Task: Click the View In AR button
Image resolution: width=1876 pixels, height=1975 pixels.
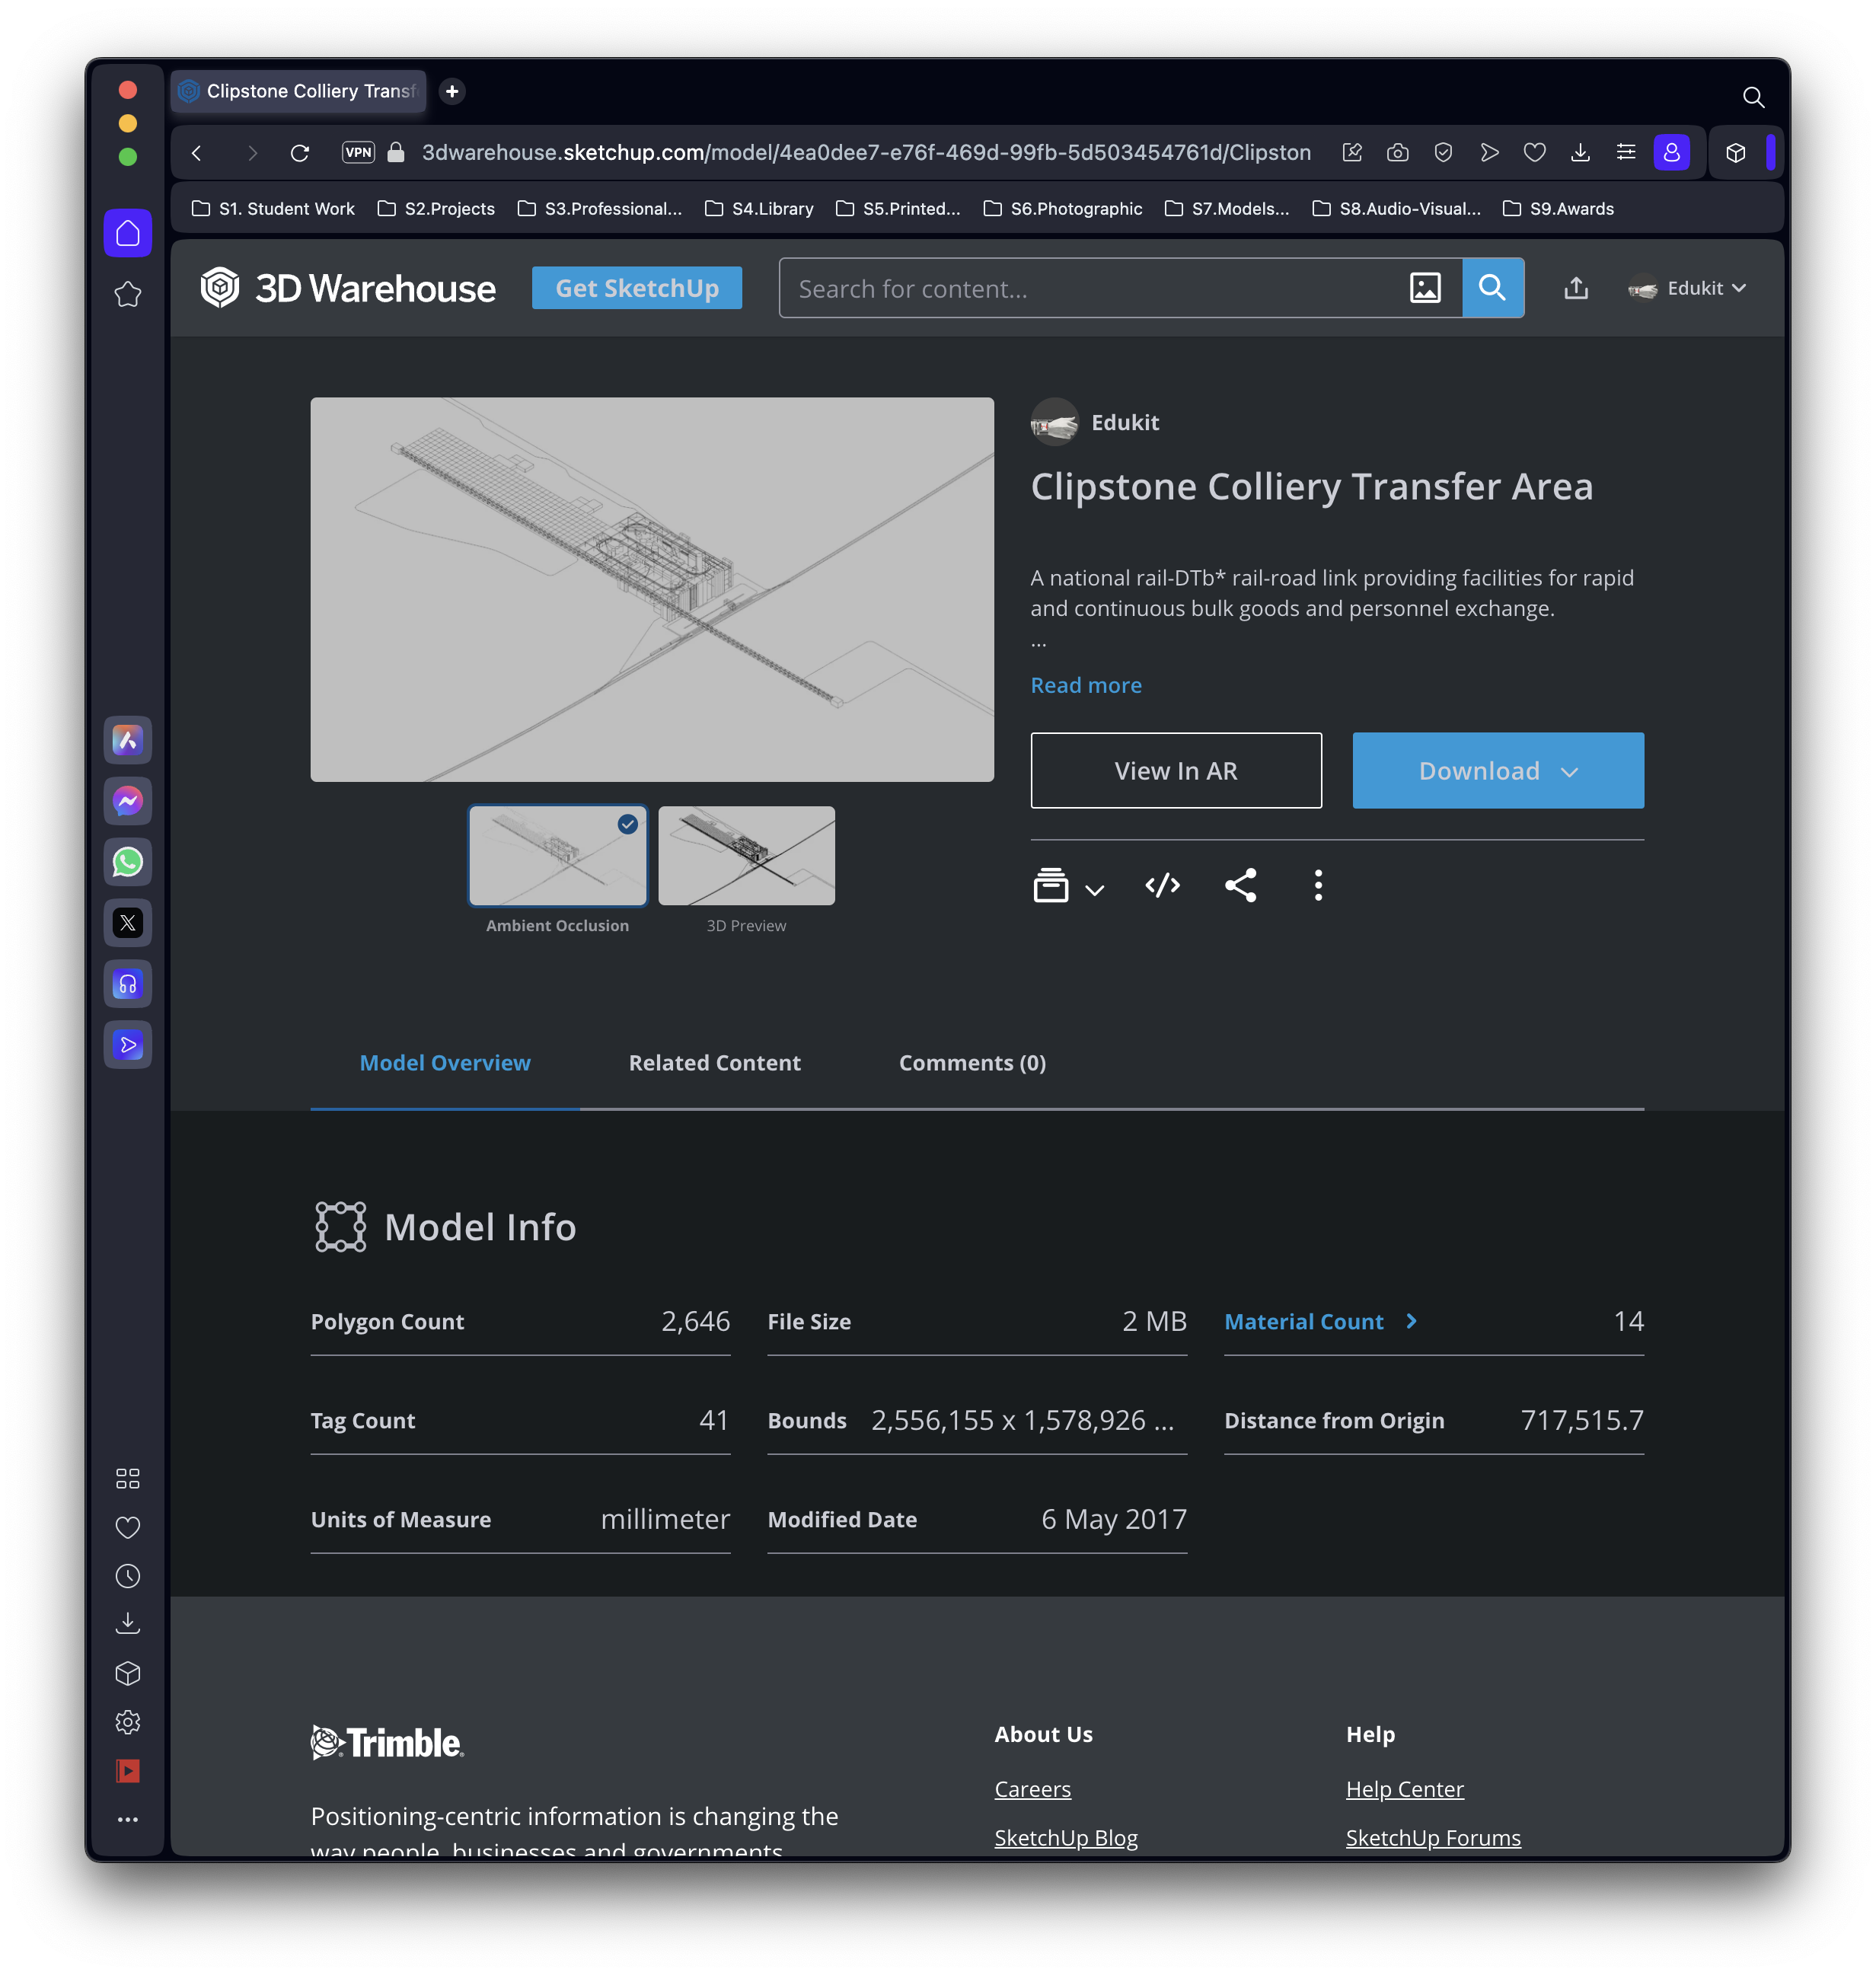Action: click(1175, 770)
